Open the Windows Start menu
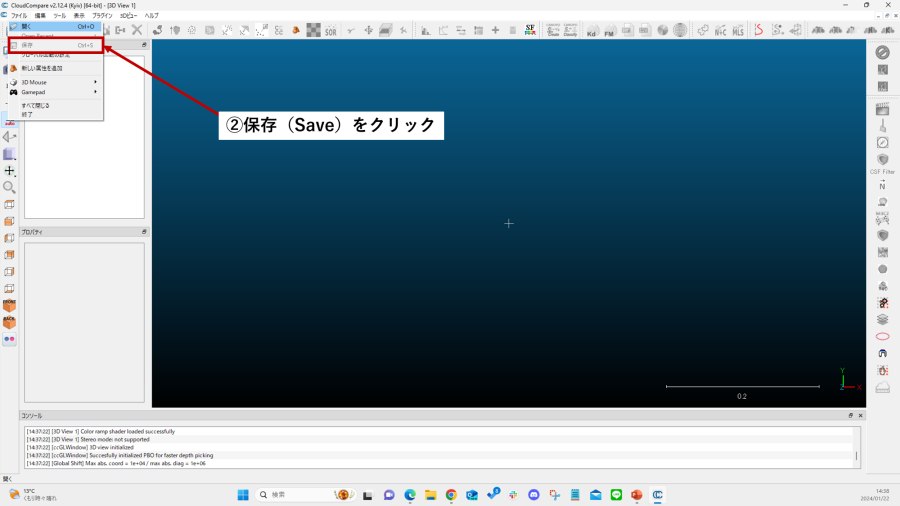The height and width of the screenshot is (506, 900). tap(243, 495)
